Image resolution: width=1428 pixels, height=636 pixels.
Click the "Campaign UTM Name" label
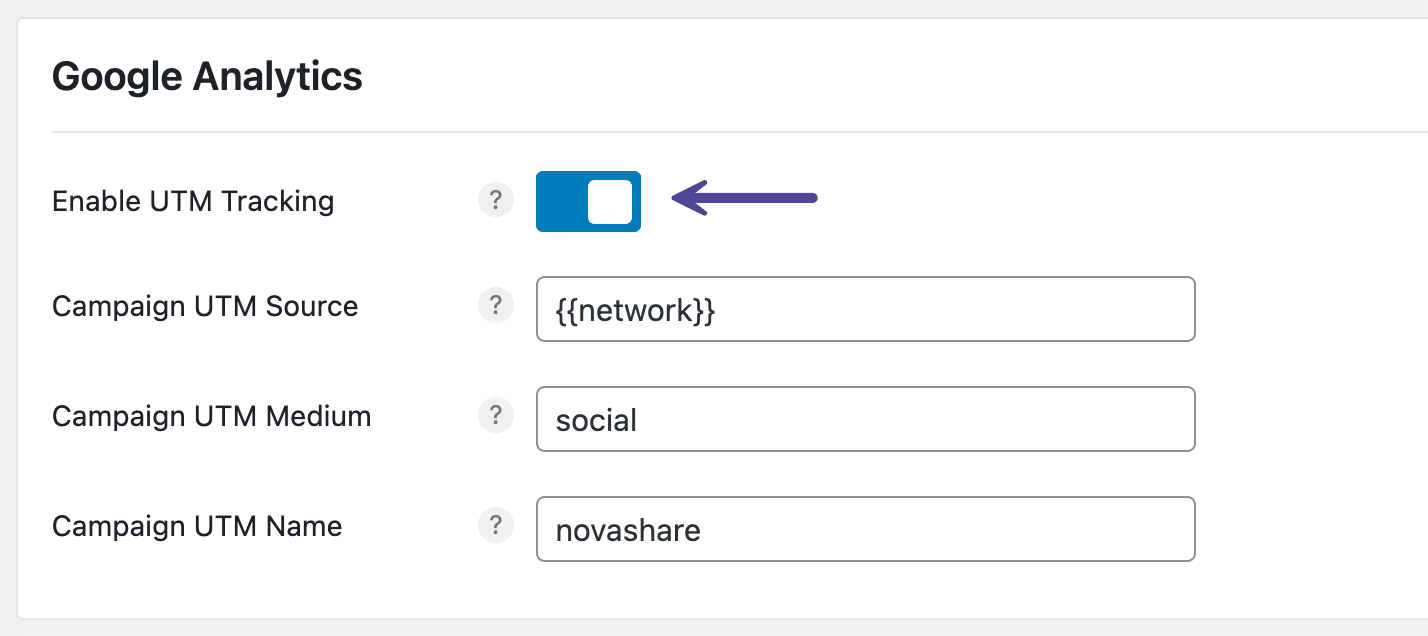[x=197, y=526]
